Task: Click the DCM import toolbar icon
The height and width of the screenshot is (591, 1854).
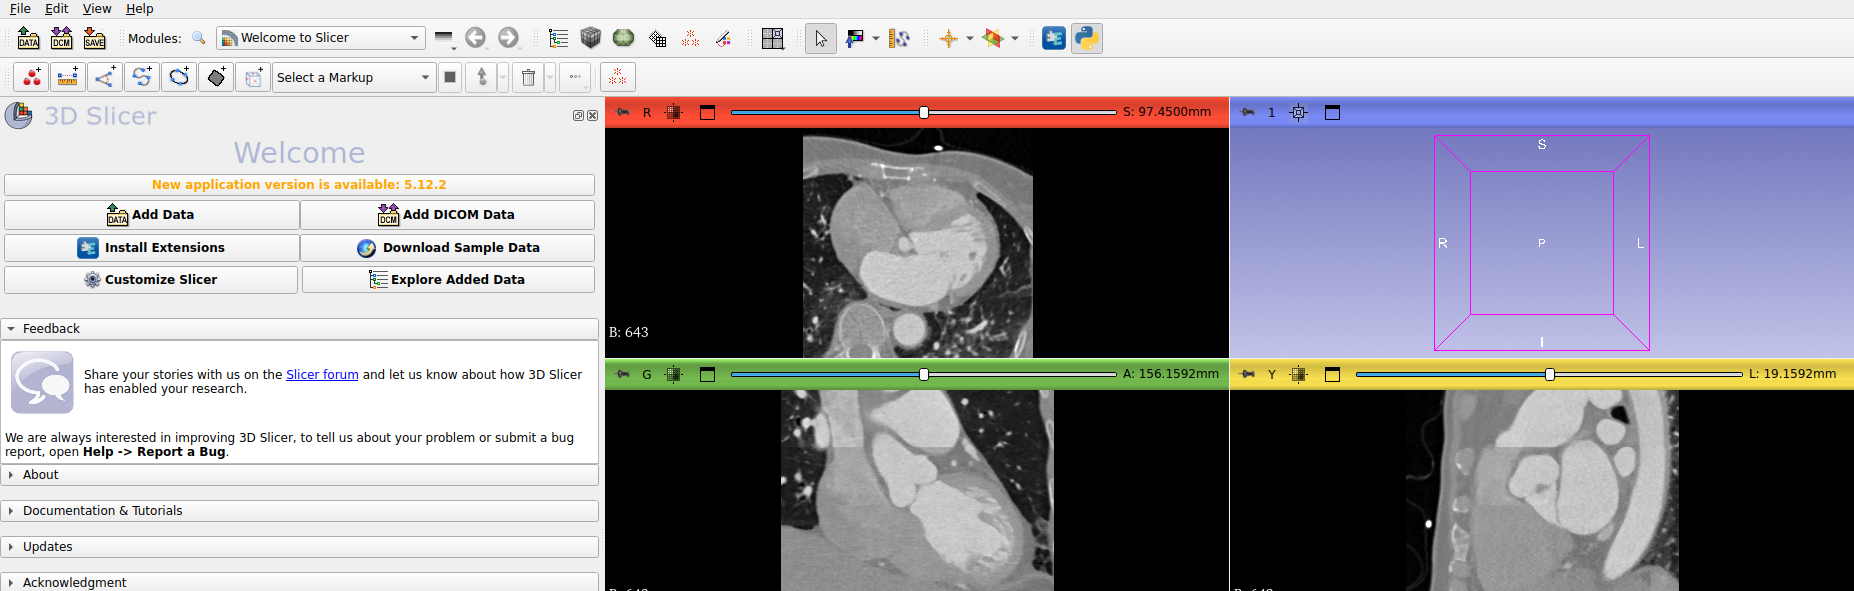Action: click(62, 38)
